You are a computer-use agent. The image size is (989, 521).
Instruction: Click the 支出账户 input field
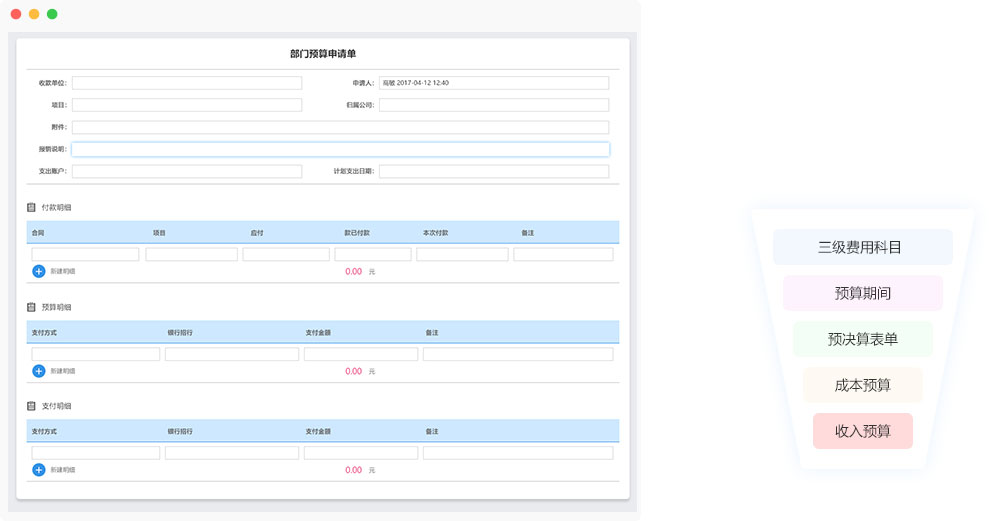pos(186,171)
